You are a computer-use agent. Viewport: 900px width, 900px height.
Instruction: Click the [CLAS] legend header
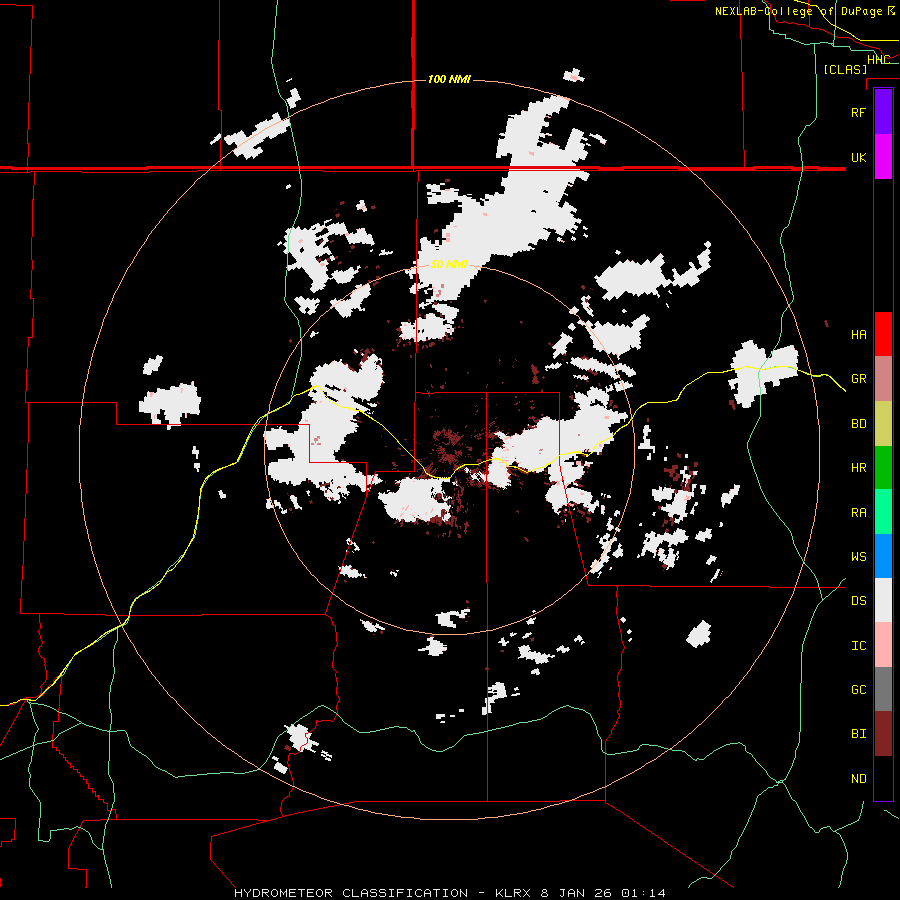click(x=845, y=69)
